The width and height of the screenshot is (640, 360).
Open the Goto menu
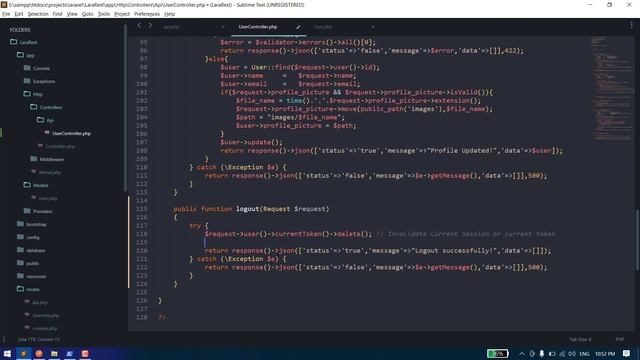pos(87,14)
